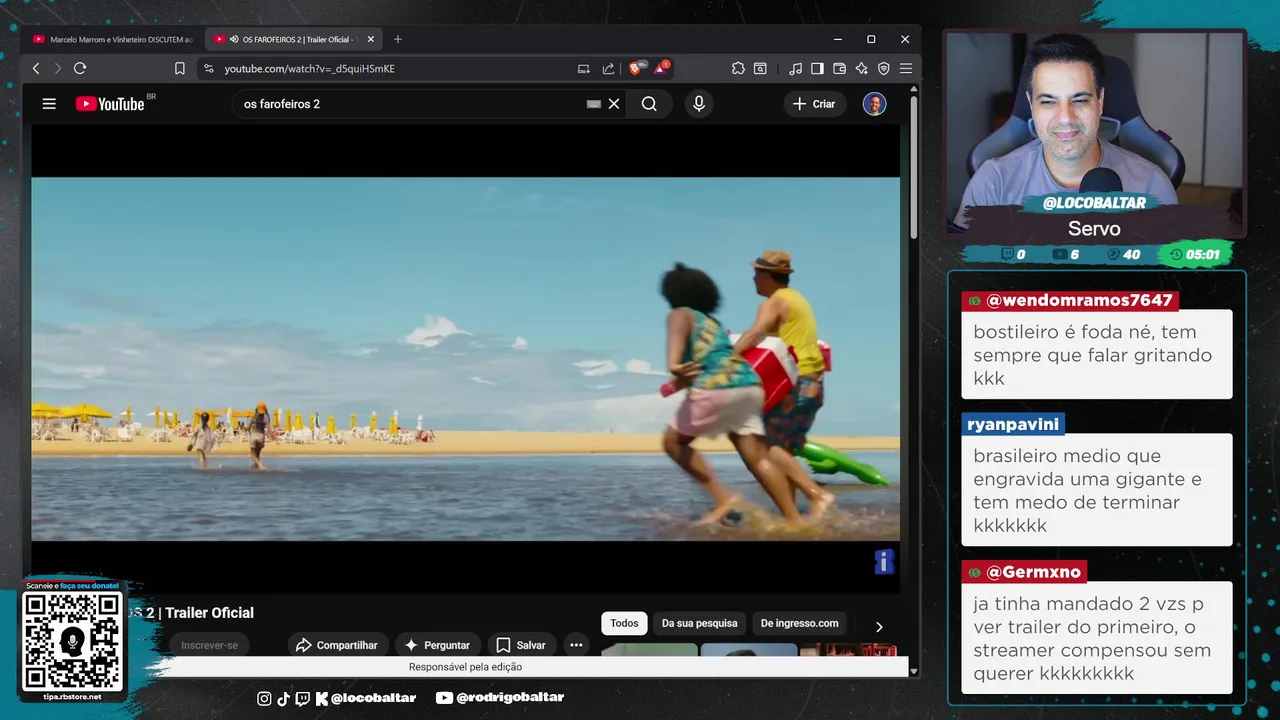Save the video with Salvar
This screenshot has height=720, width=1280.
[521, 645]
